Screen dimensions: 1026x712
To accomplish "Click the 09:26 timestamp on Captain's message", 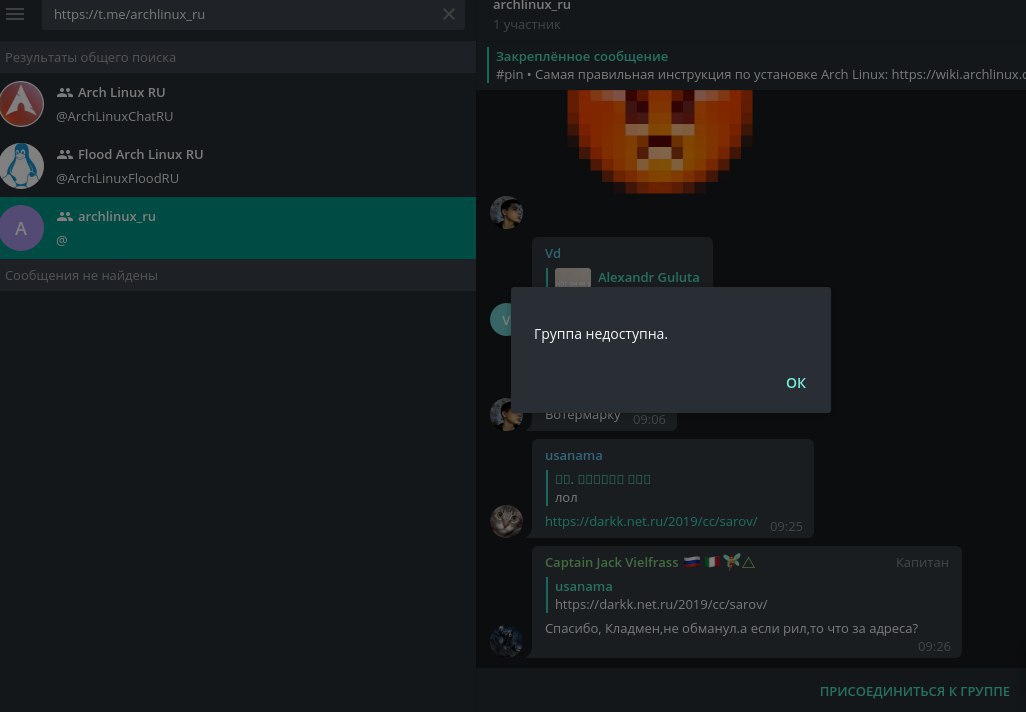I will click(934, 647).
